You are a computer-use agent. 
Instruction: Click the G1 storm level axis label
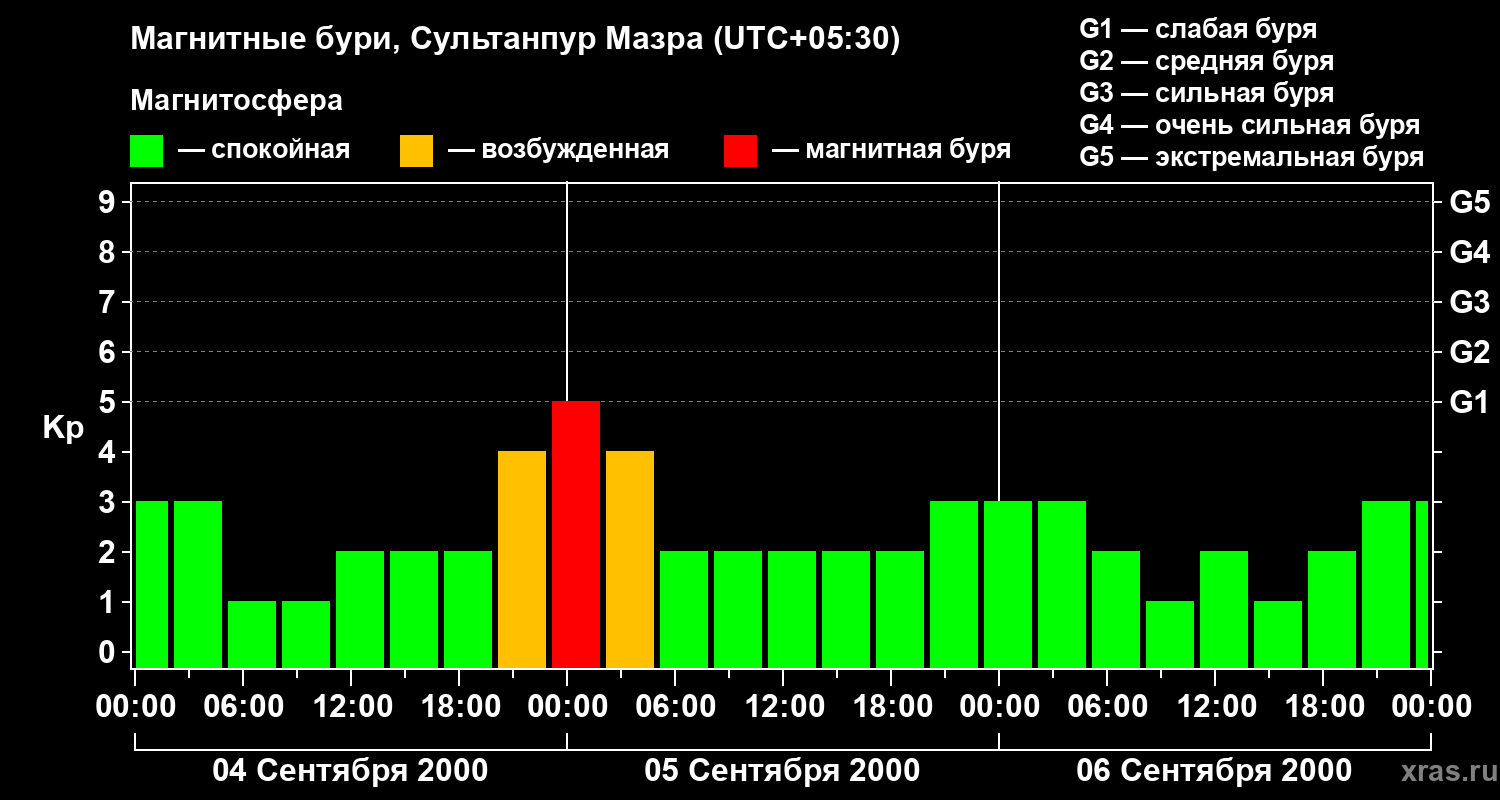coord(1469,403)
